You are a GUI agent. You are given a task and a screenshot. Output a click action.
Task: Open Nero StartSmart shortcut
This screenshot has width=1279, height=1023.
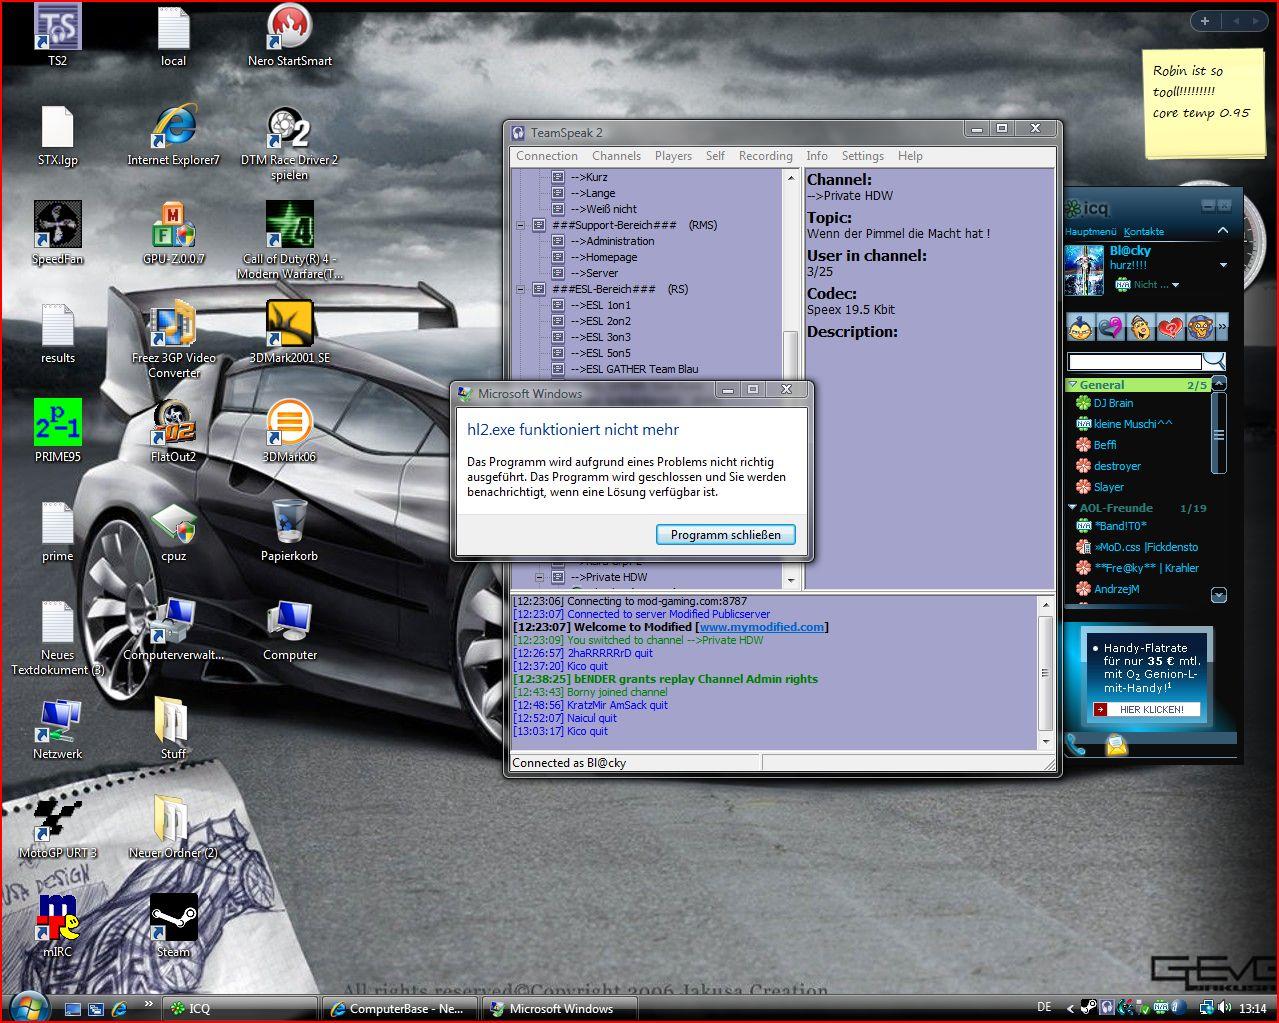[x=290, y=35]
